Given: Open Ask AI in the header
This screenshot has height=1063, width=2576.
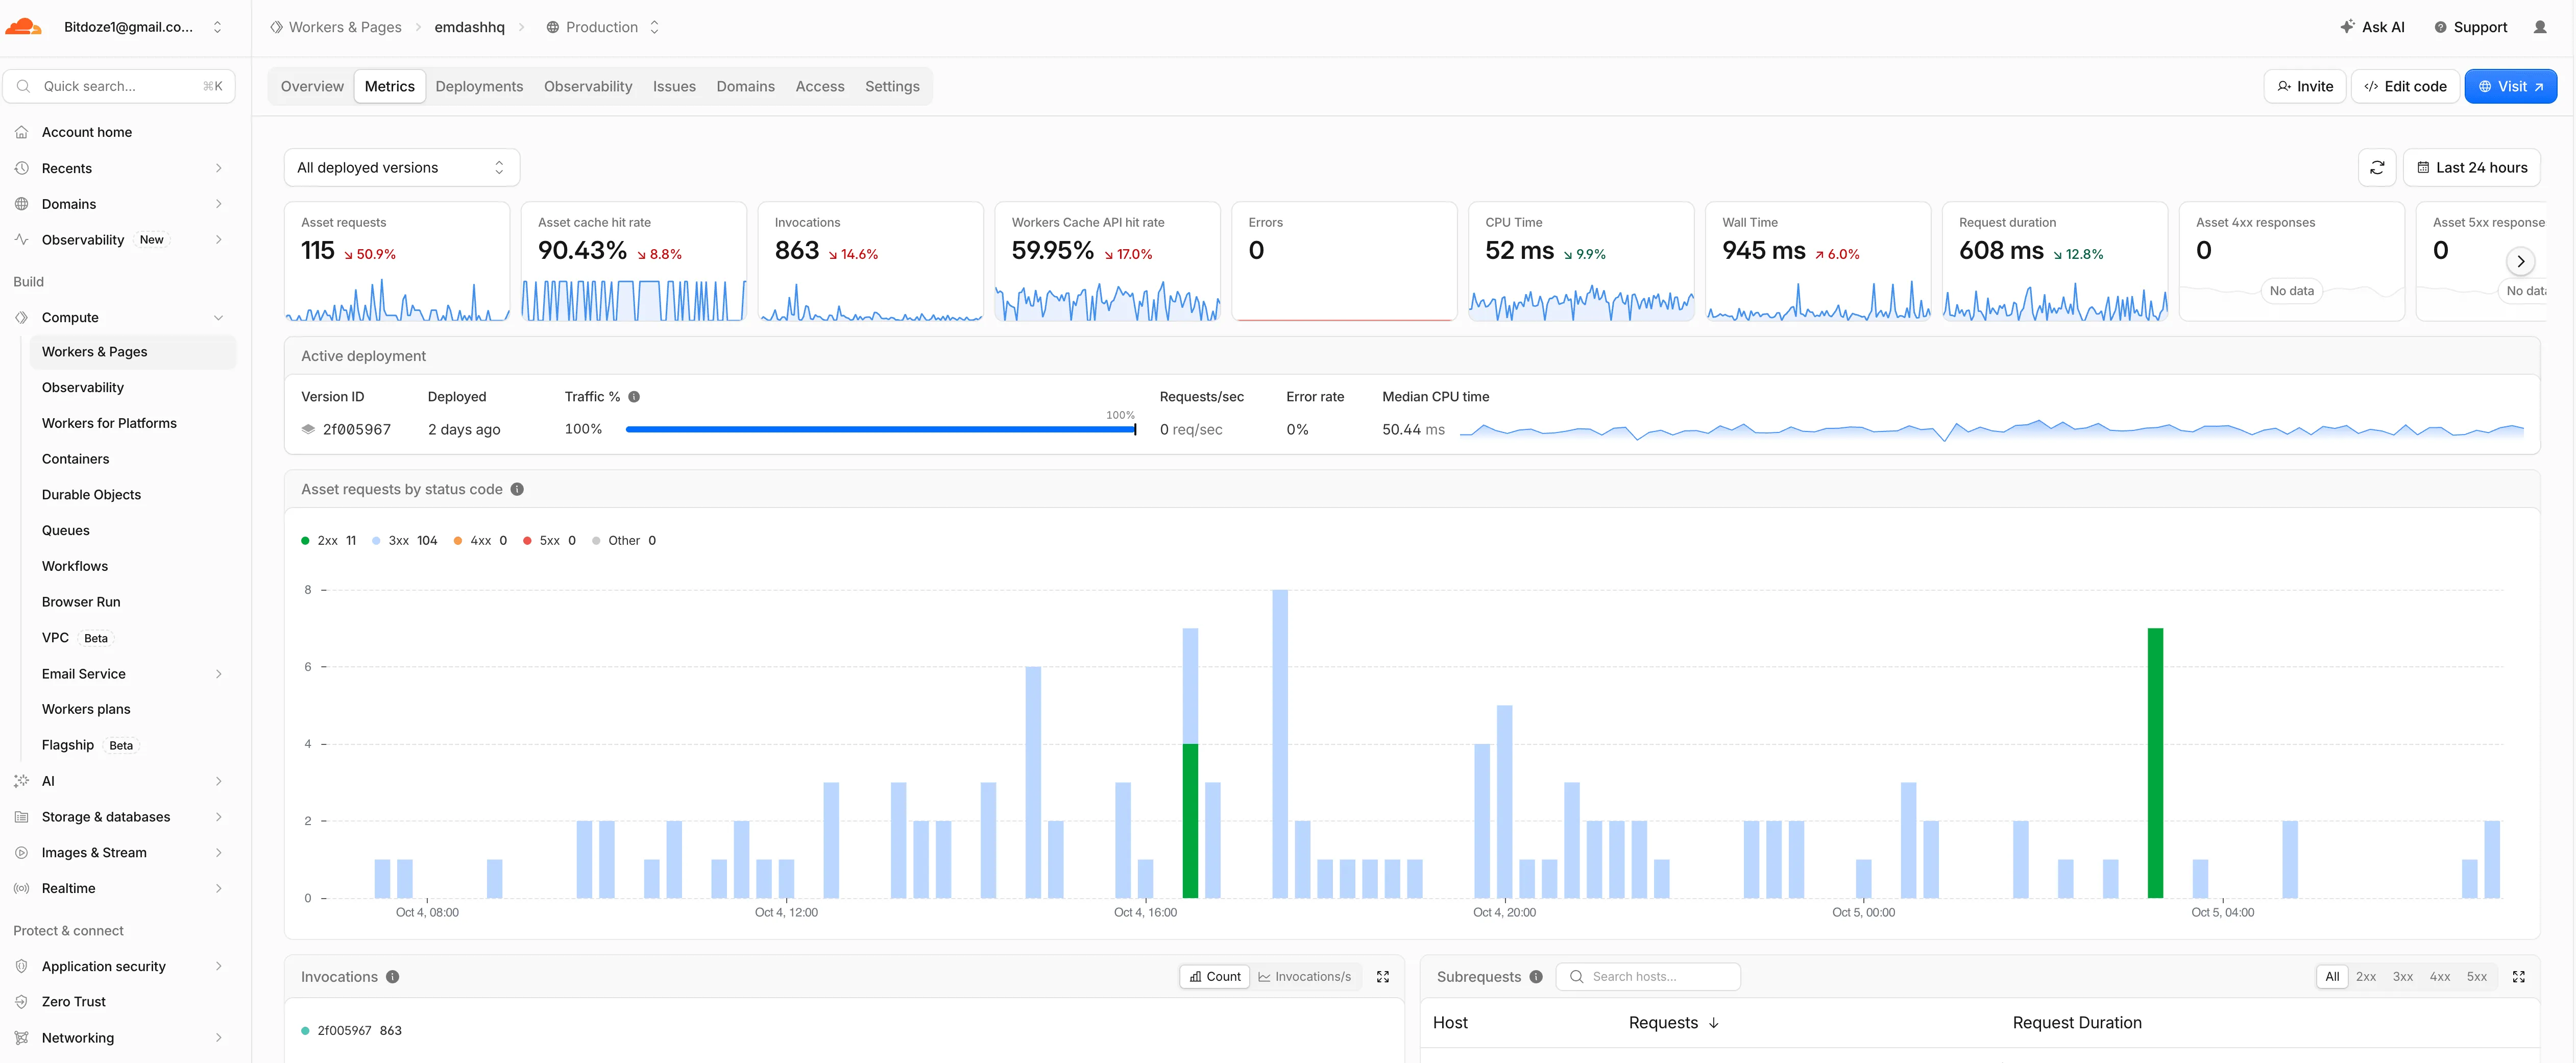Looking at the screenshot, I should pyautogui.click(x=2372, y=27).
